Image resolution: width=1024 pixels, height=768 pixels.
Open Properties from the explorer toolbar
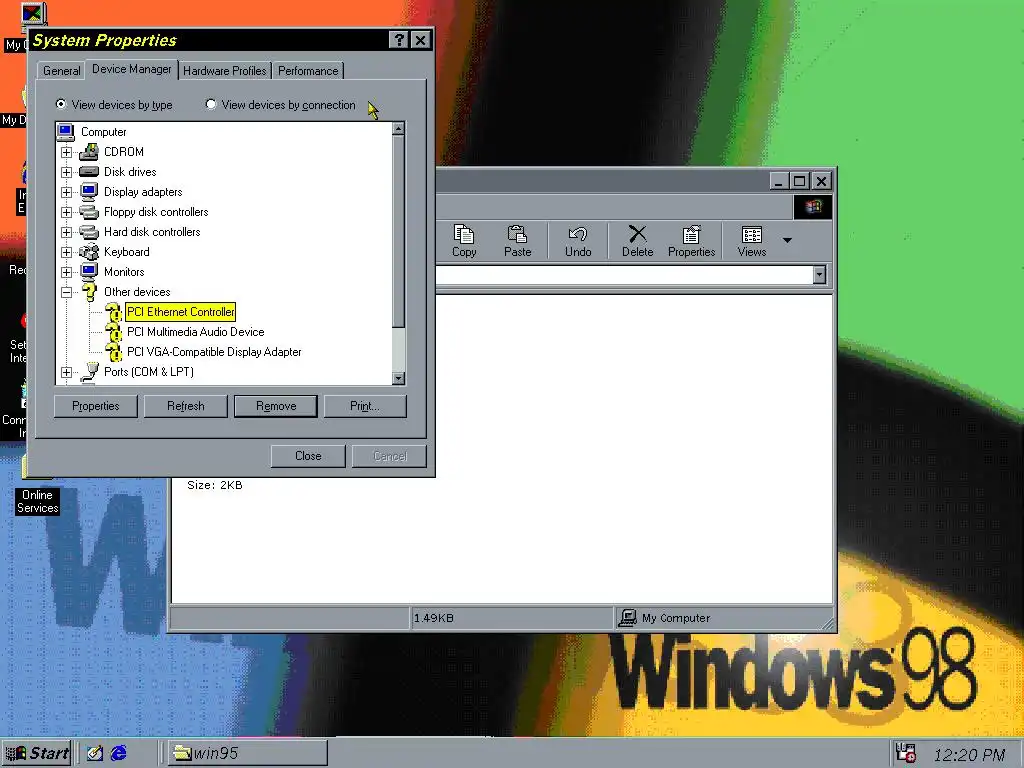(692, 241)
